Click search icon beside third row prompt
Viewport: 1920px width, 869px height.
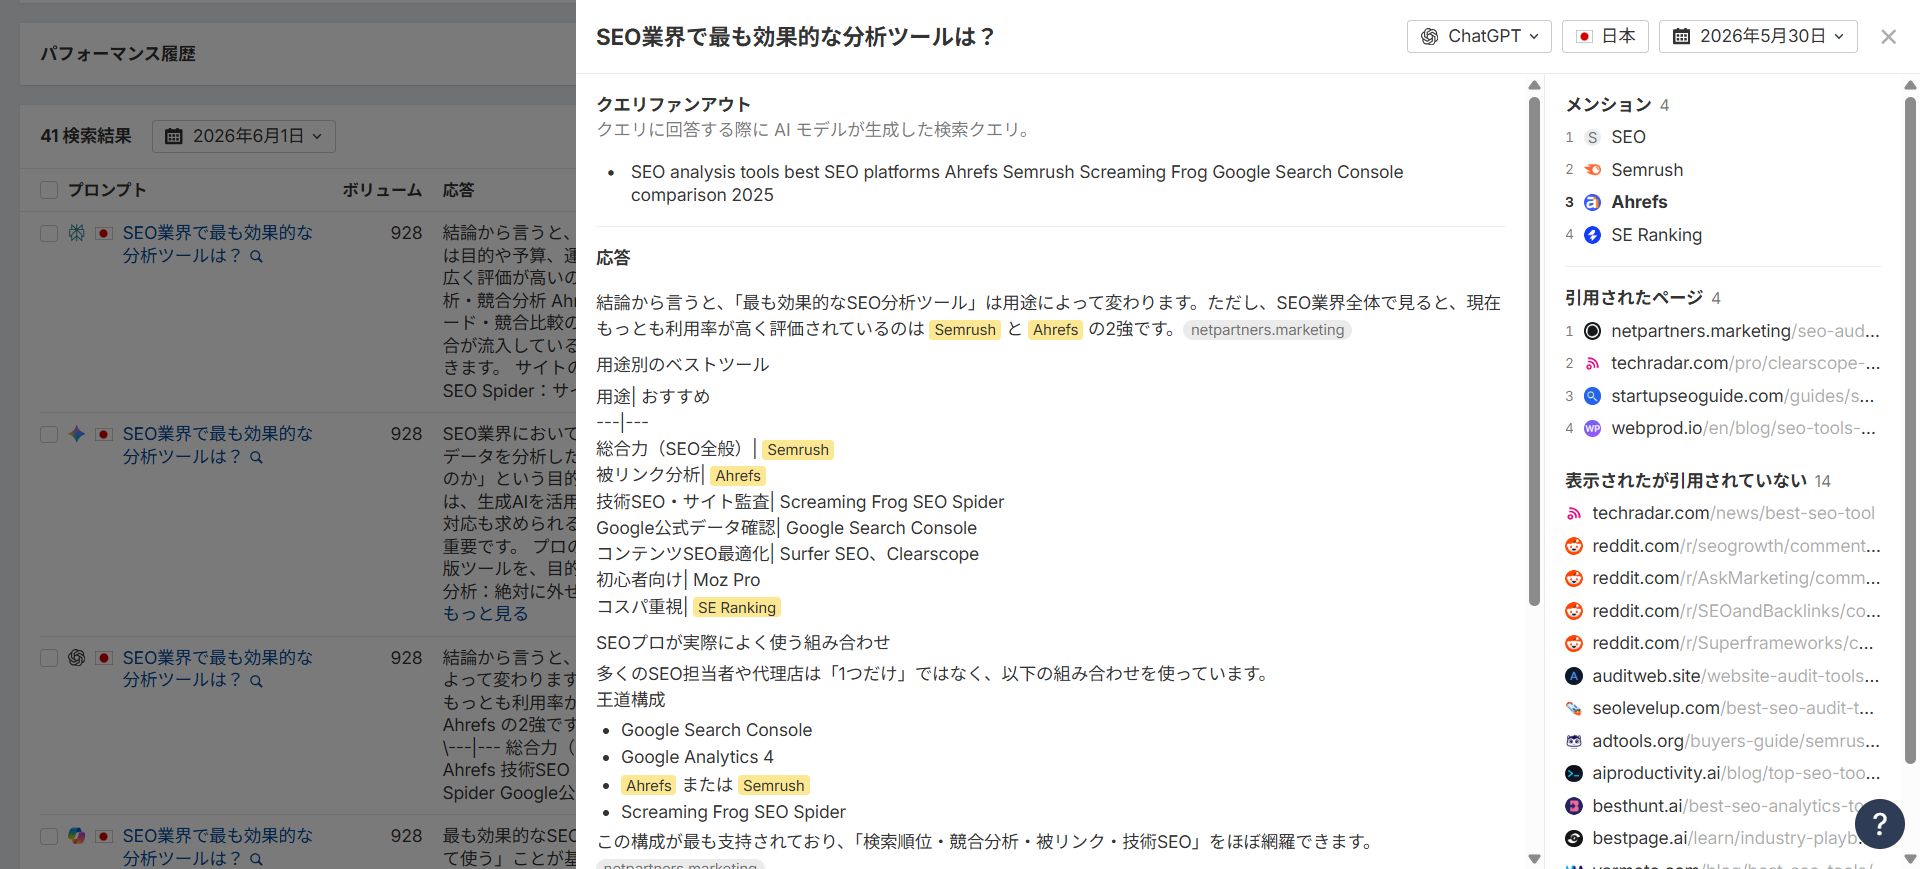click(x=256, y=681)
